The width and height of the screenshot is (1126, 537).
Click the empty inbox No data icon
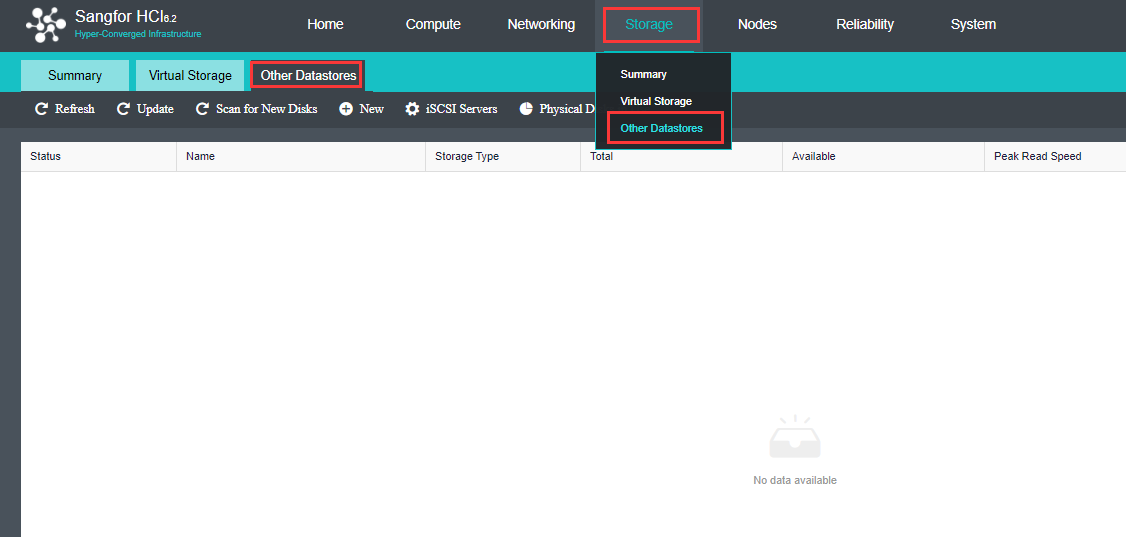click(x=795, y=436)
